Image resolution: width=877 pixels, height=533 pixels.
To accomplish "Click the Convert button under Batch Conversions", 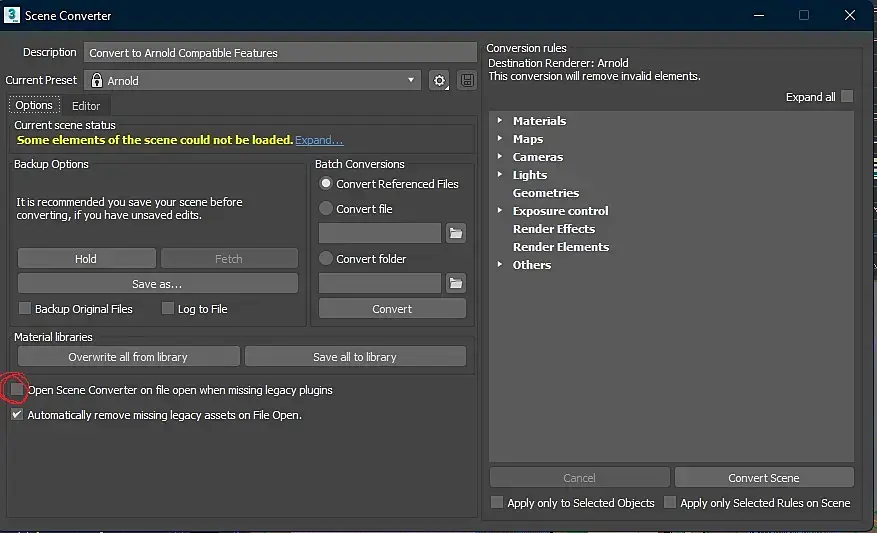I will 392,309.
